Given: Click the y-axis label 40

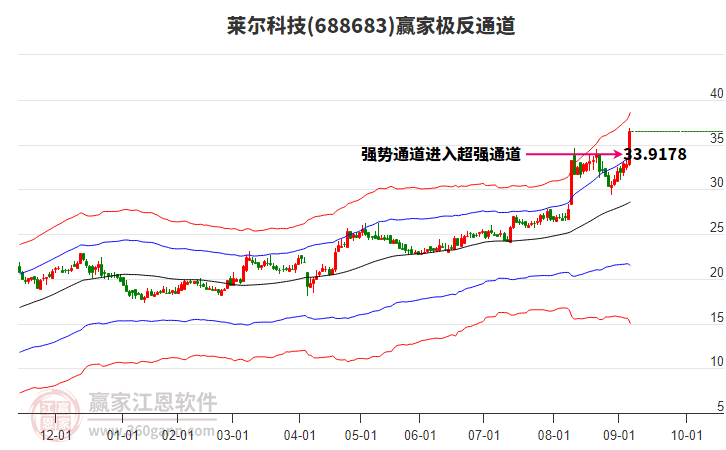Looking at the screenshot, I should 716,94.
